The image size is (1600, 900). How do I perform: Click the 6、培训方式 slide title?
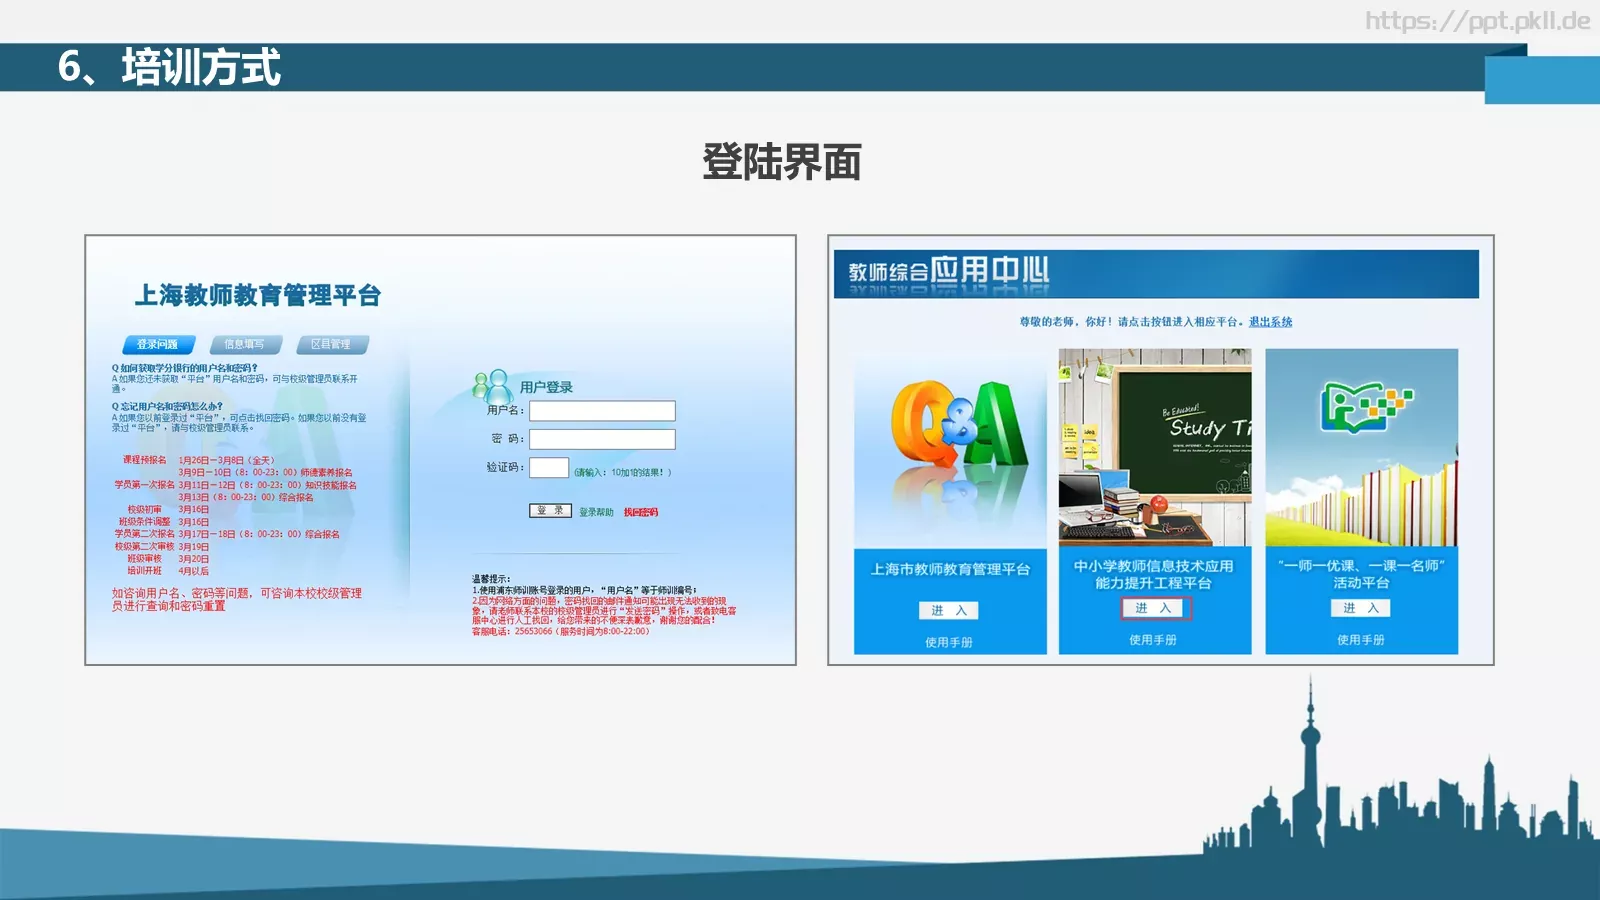[169, 67]
